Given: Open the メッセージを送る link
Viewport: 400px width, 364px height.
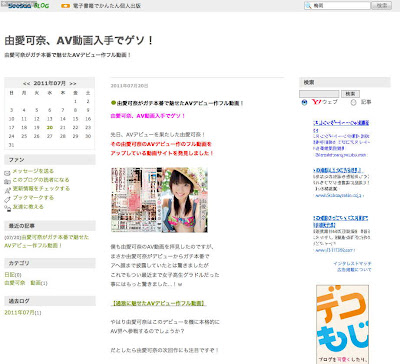Looking at the screenshot, I should click(33, 171).
